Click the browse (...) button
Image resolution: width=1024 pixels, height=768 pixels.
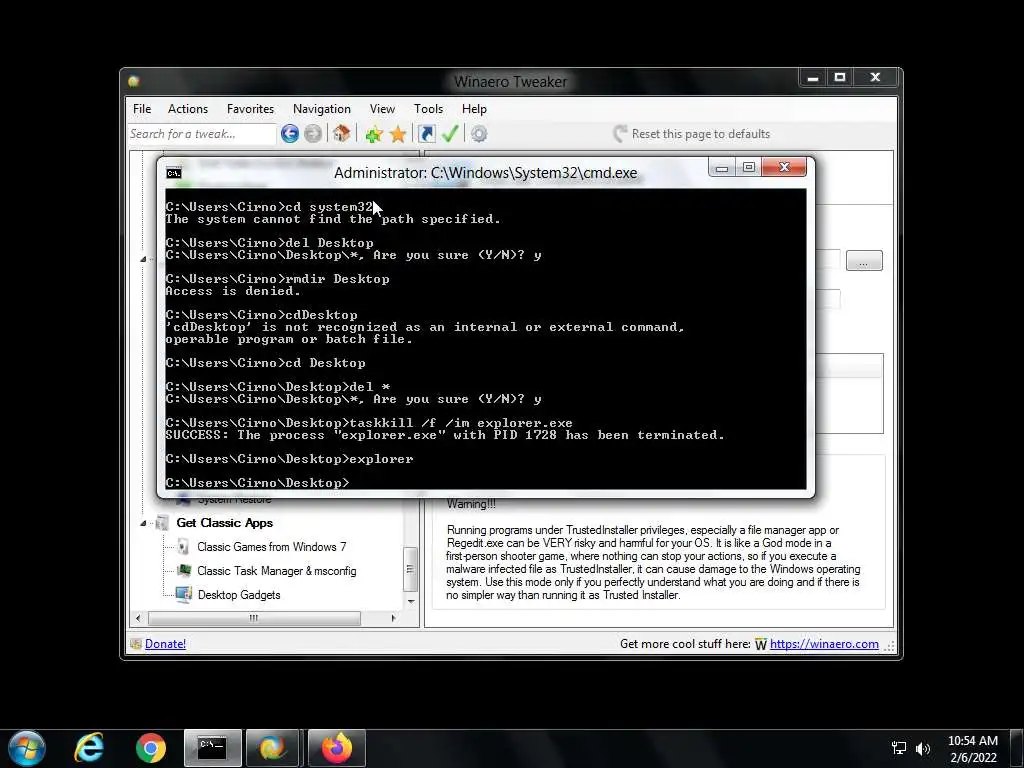pyautogui.click(x=864, y=261)
